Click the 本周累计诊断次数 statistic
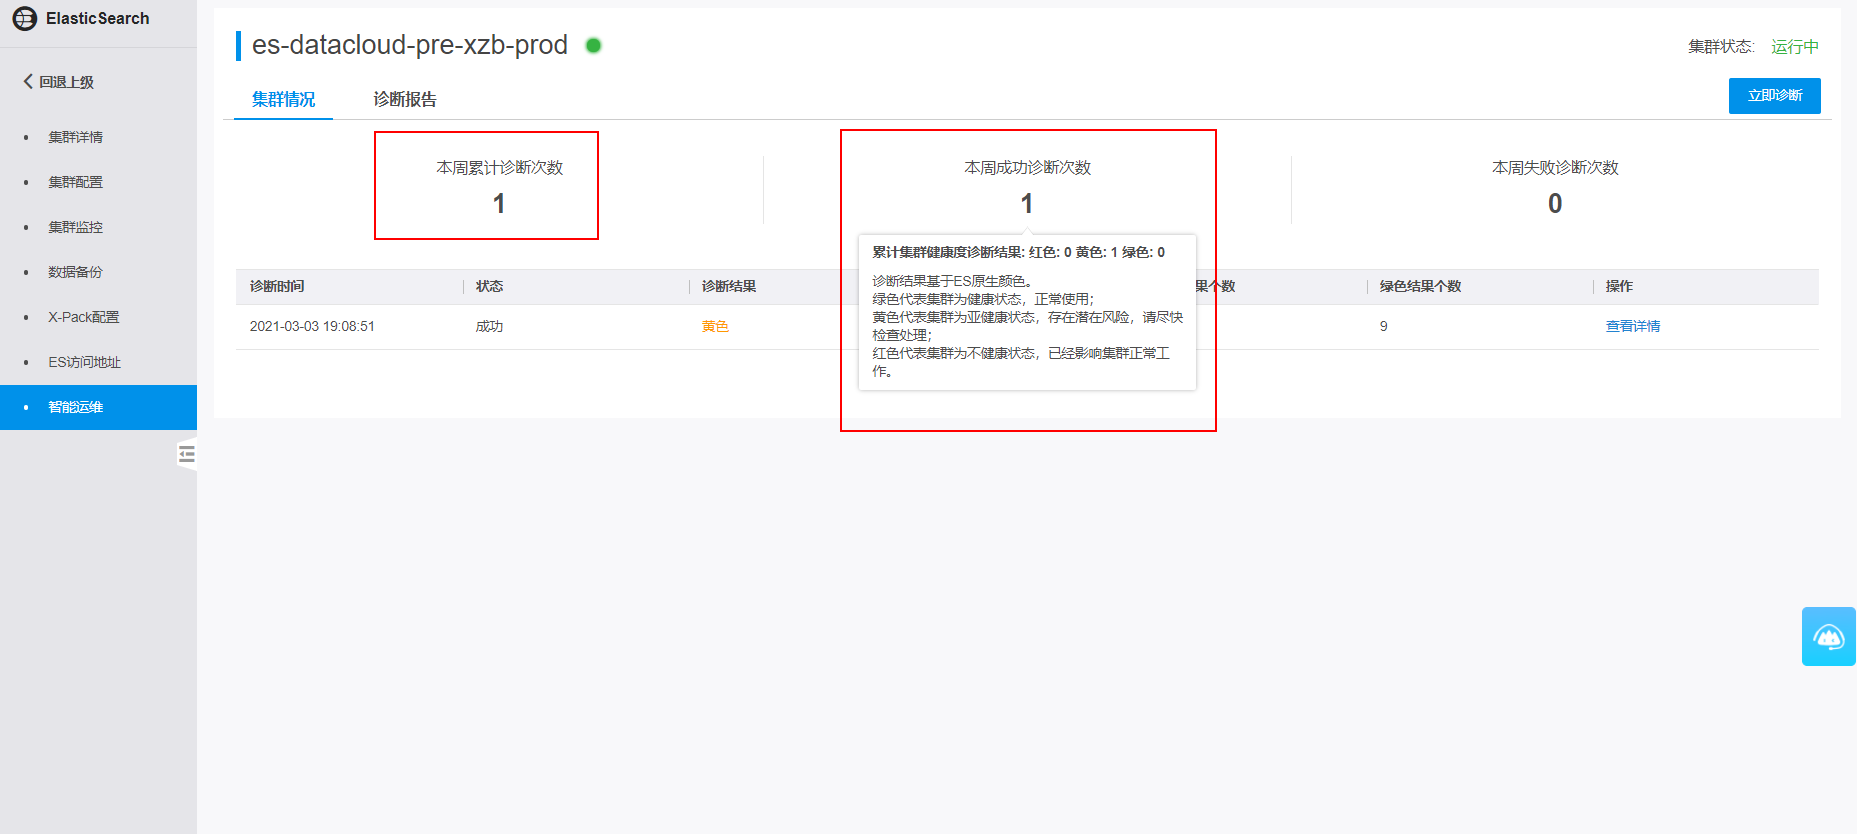The width and height of the screenshot is (1857, 834). coord(500,186)
